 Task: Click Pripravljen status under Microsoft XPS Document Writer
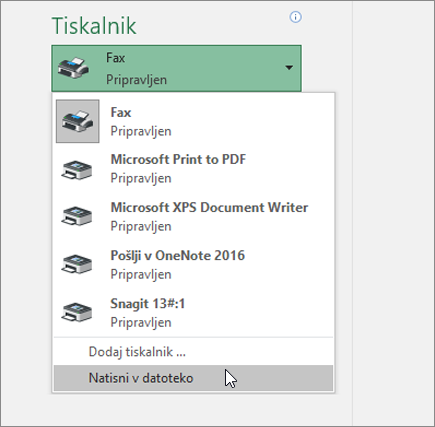click(141, 226)
